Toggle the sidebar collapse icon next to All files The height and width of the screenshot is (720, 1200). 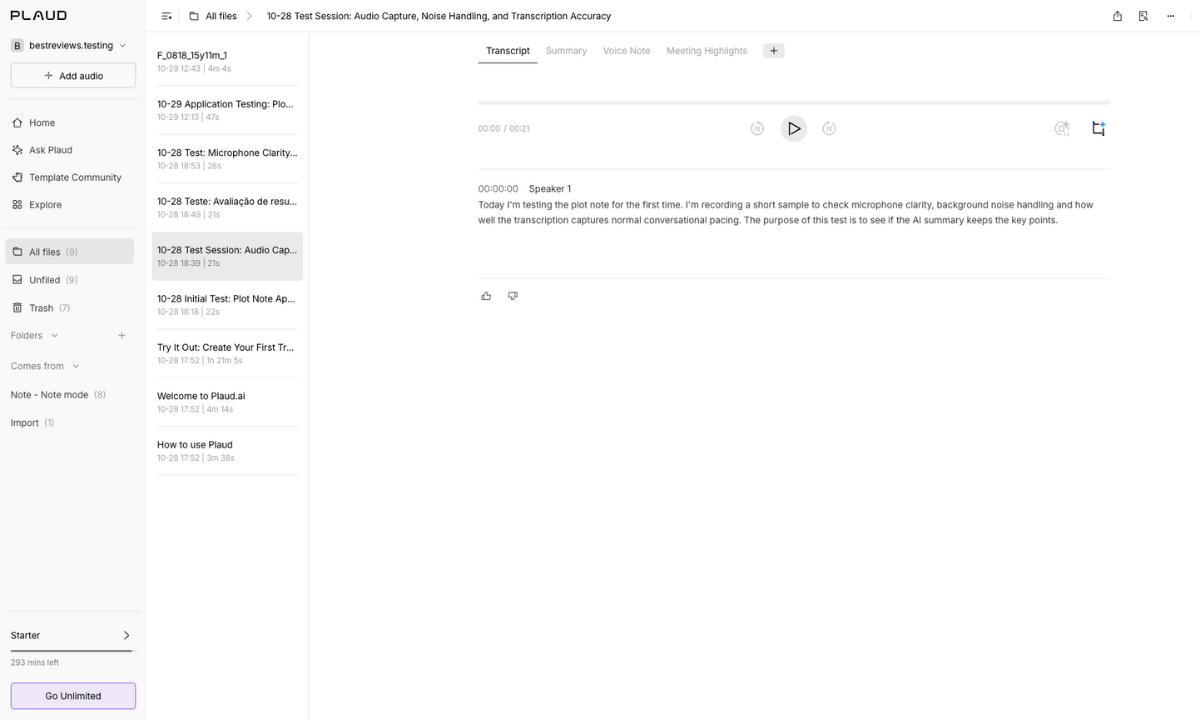[166, 16]
